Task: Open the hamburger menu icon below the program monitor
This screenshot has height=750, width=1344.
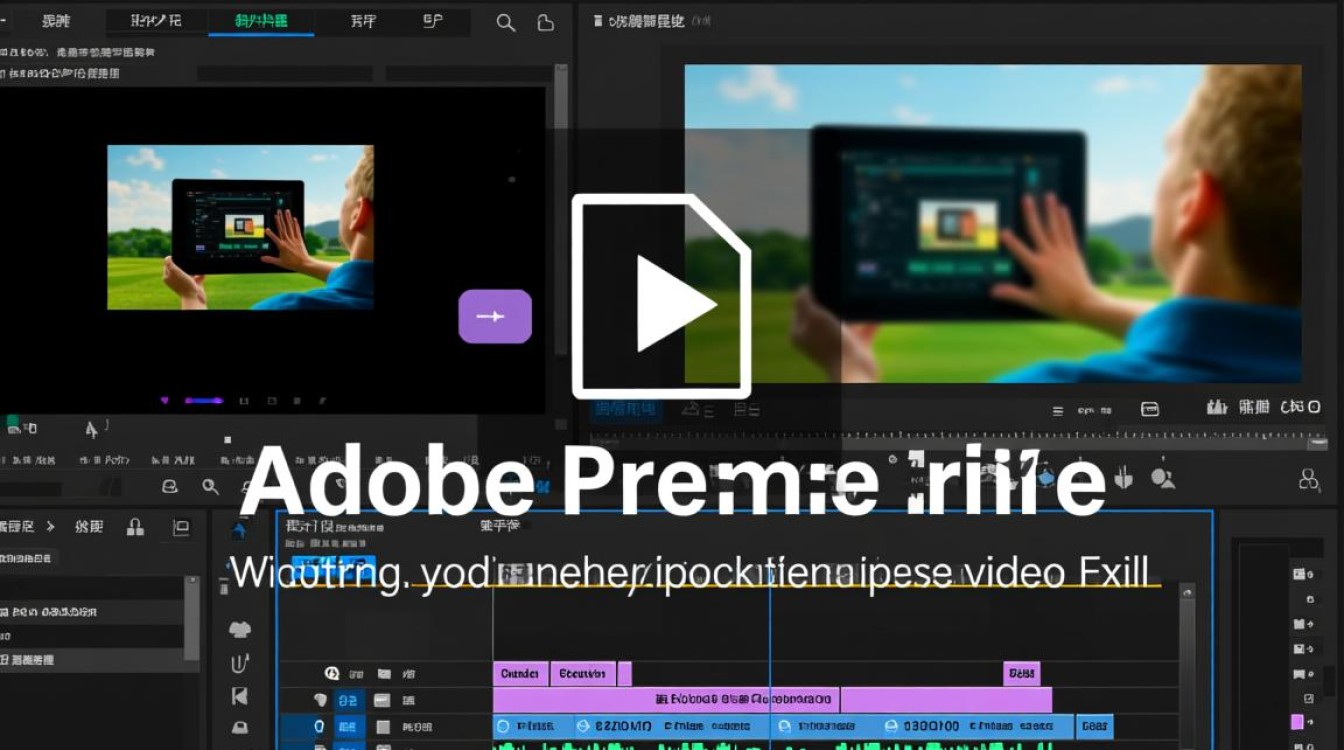Action: [x=1057, y=410]
